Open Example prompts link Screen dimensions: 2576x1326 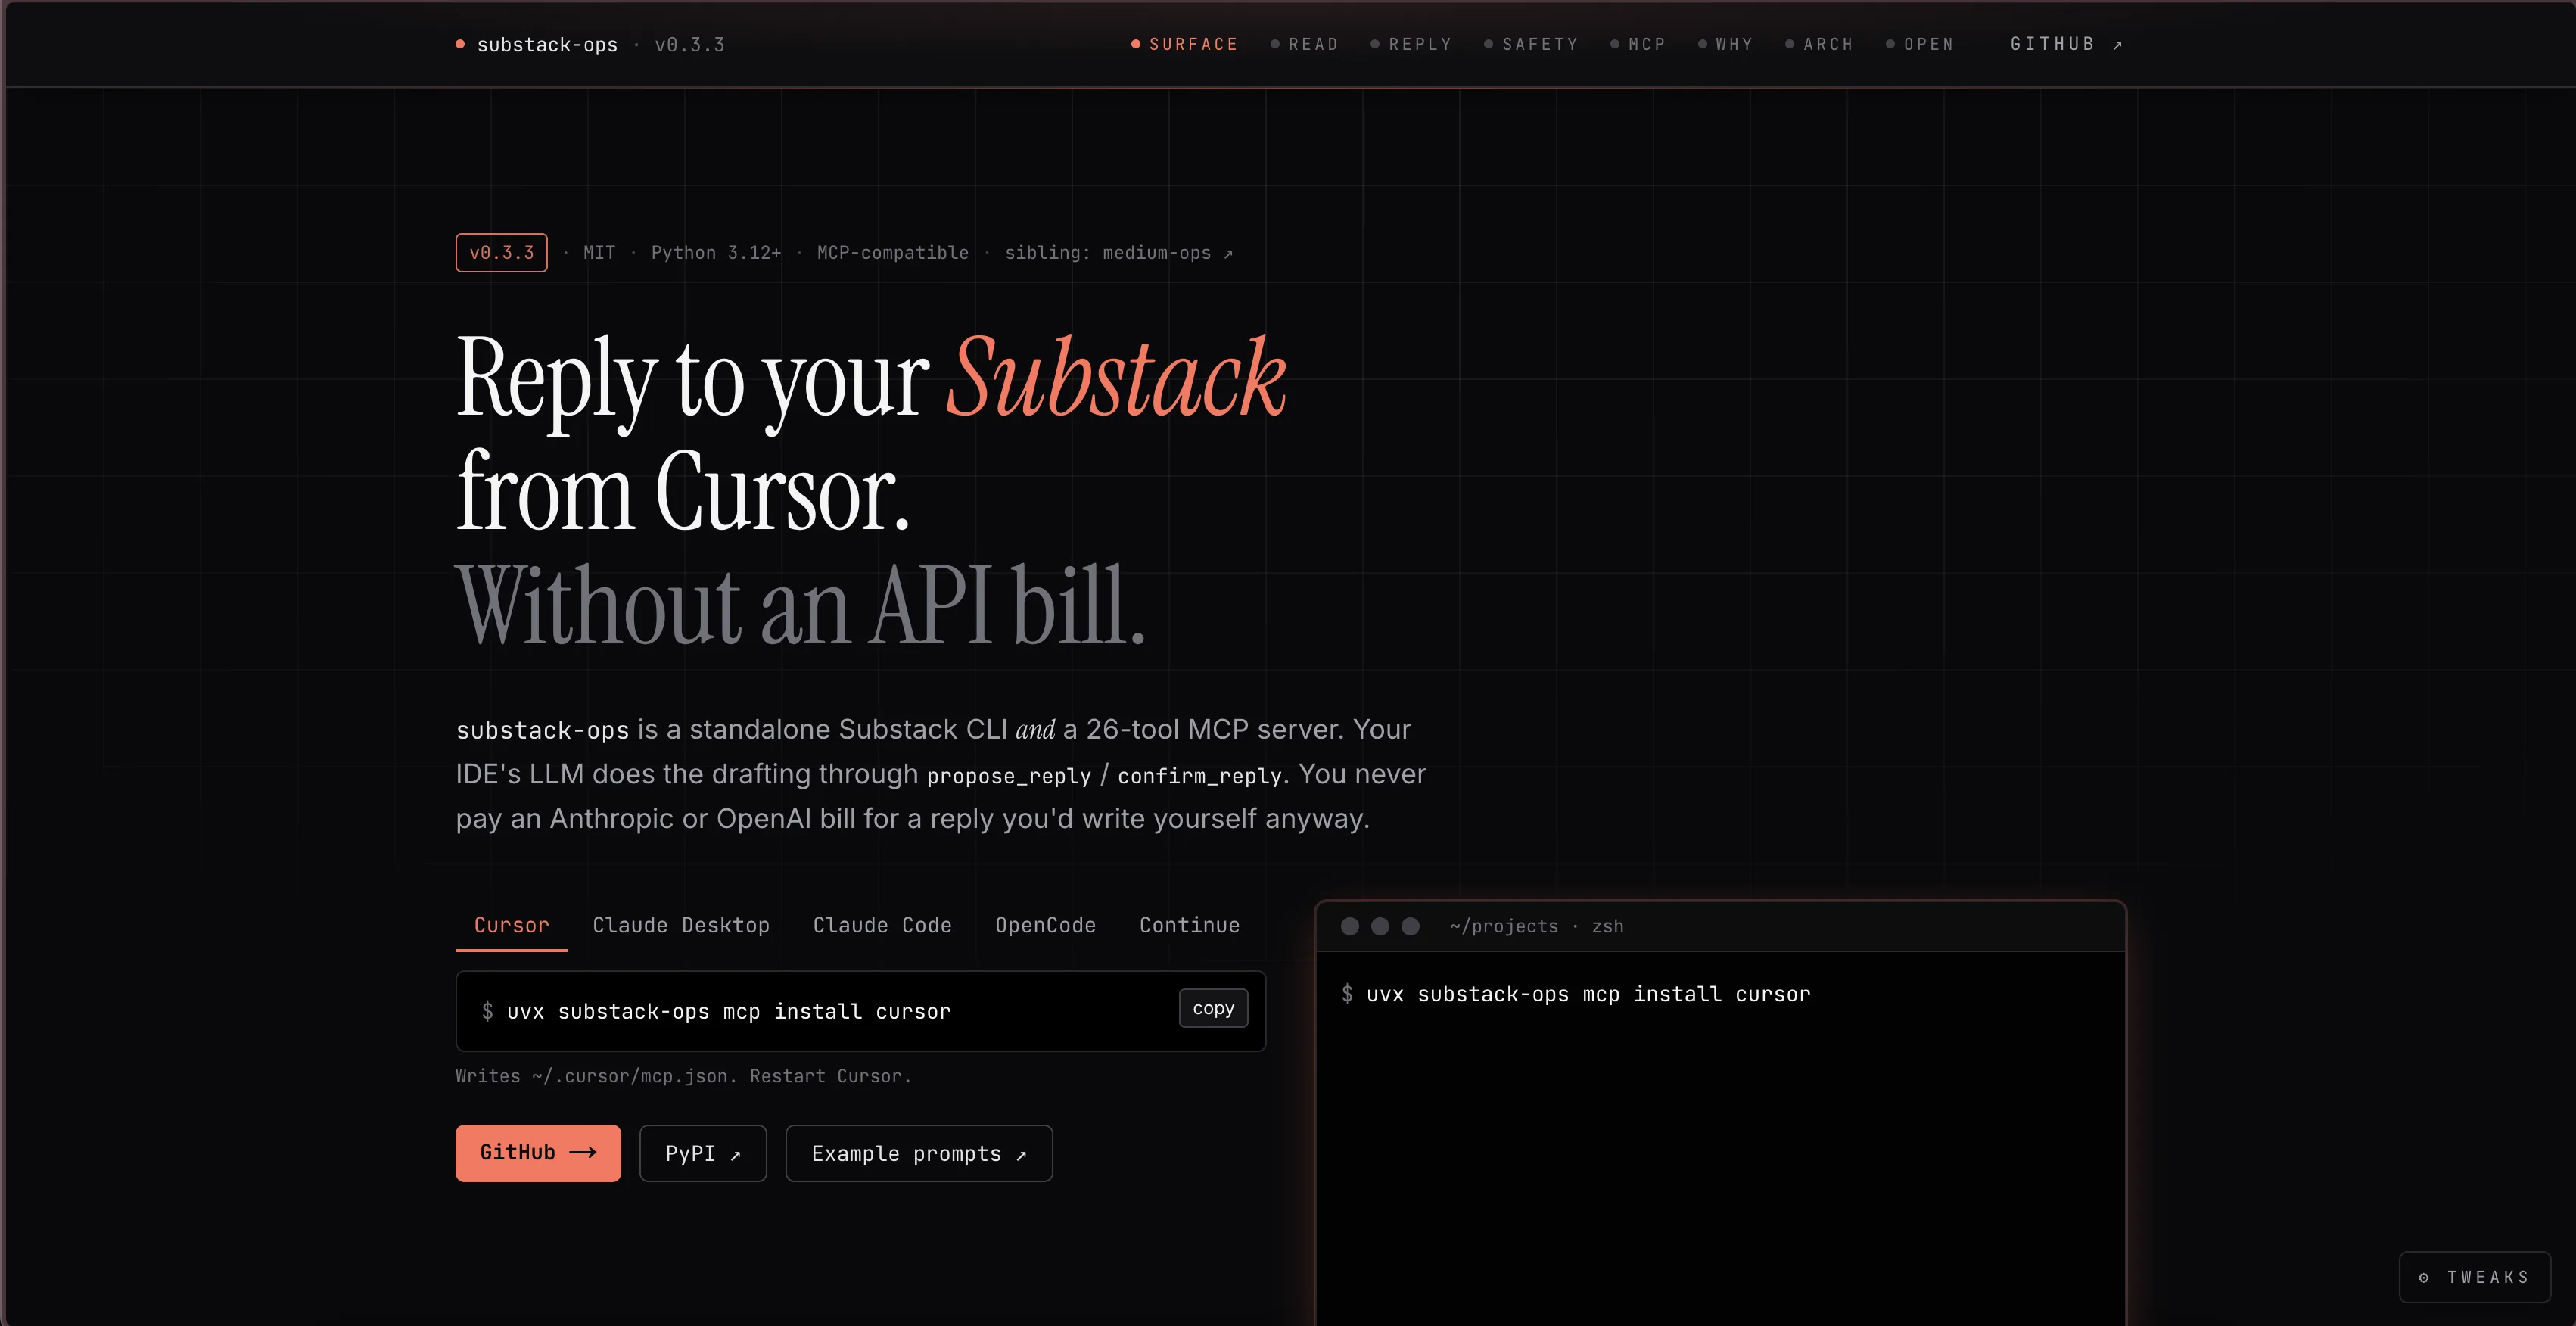point(919,1153)
